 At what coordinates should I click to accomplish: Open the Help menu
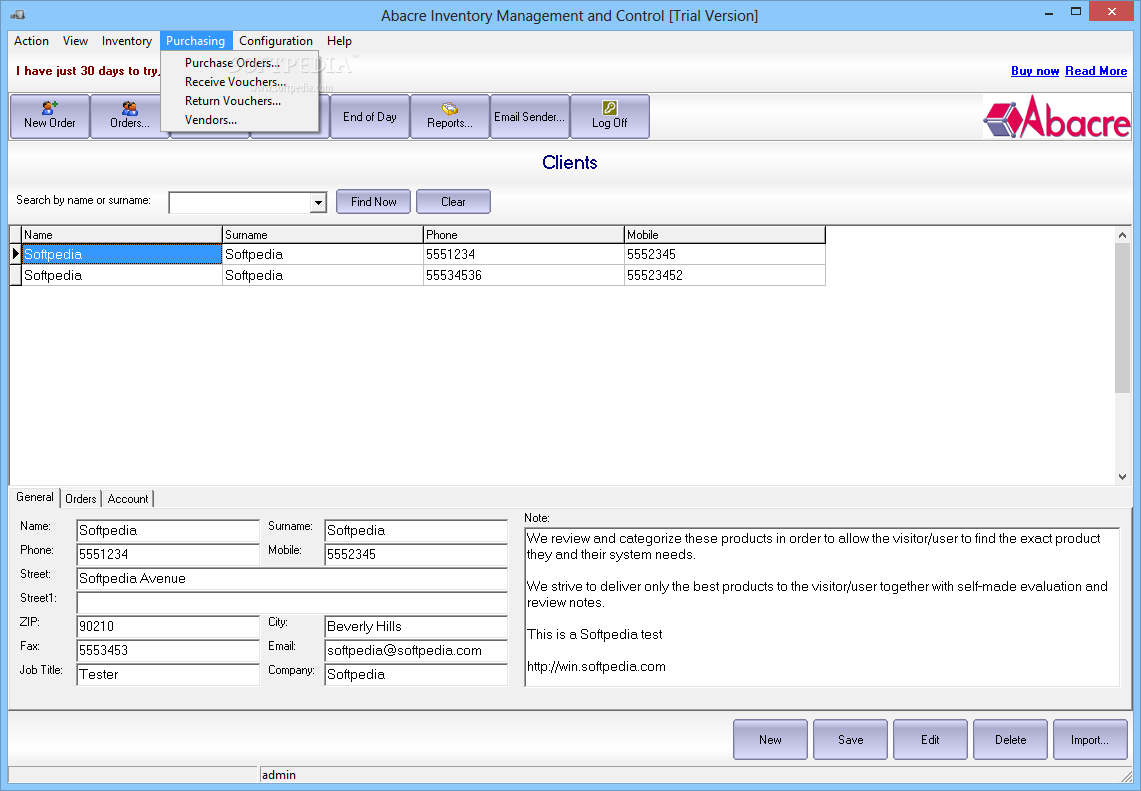(339, 41)
